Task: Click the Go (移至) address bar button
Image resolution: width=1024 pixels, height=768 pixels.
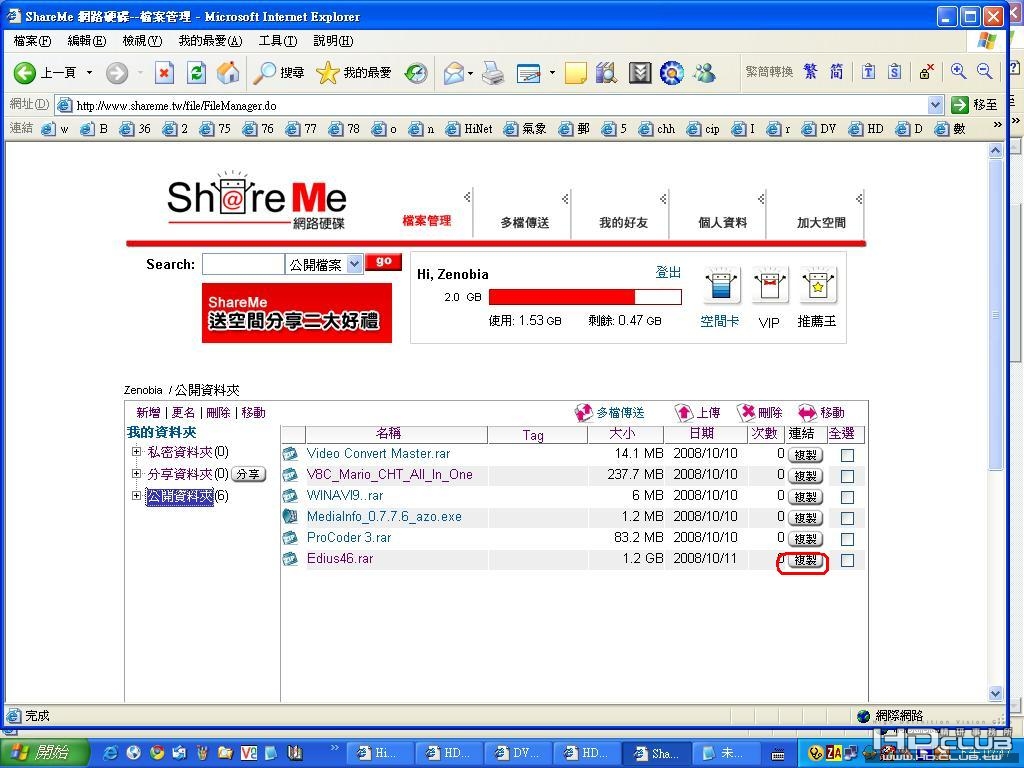Action: click(x=974, y=104)
